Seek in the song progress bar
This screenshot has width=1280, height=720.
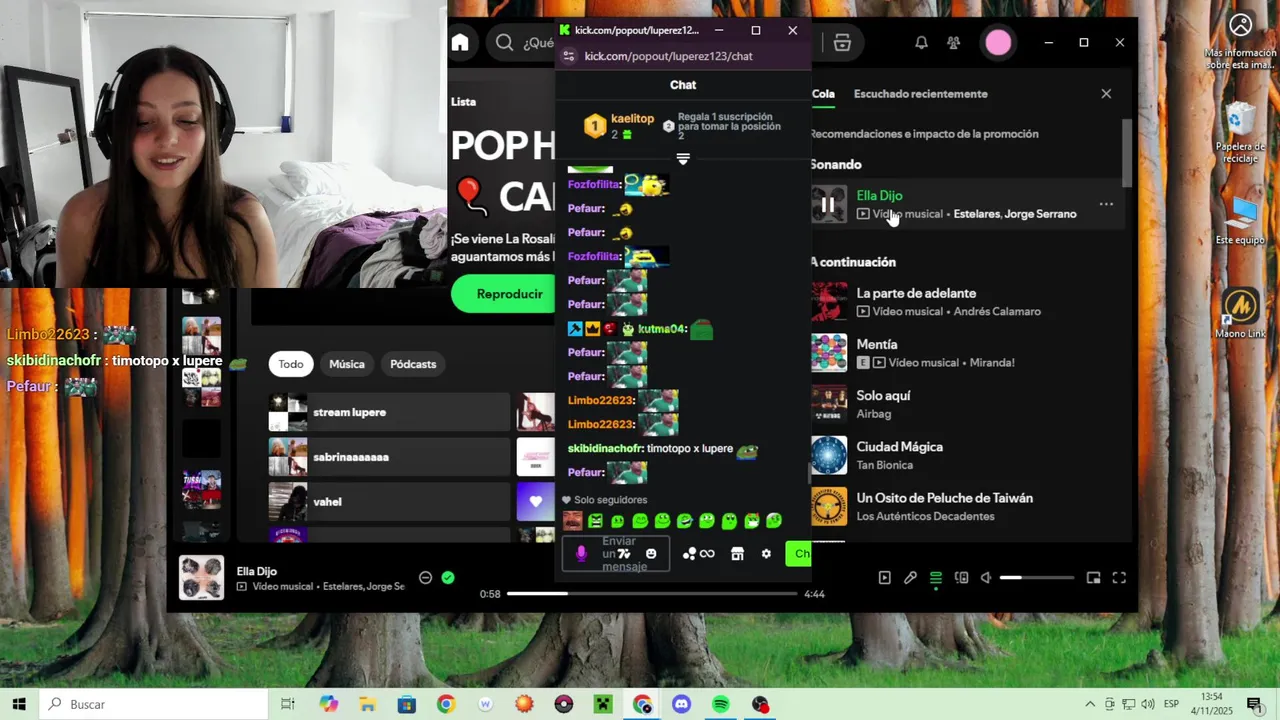coord(652,594)
